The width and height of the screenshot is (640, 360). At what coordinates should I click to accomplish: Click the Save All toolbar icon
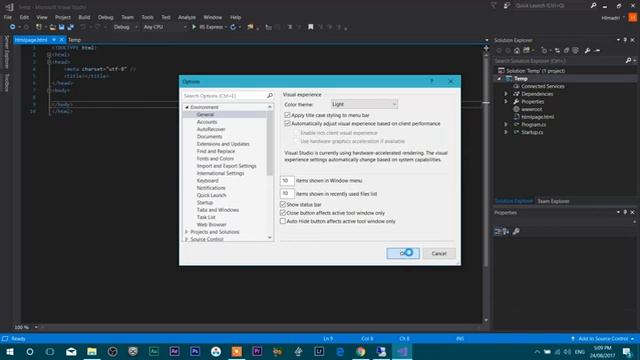70,27
